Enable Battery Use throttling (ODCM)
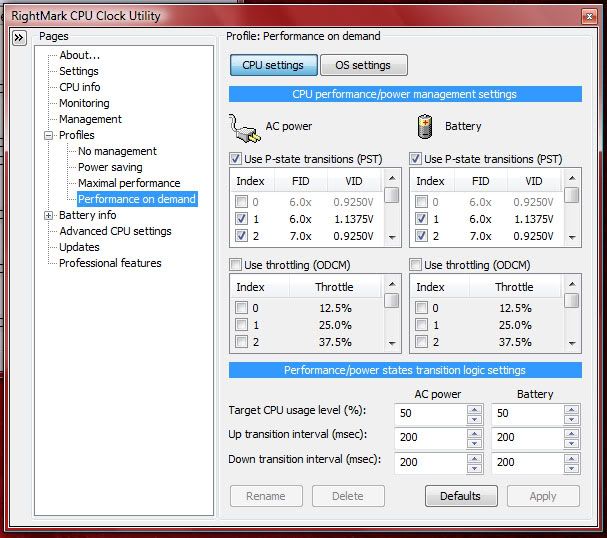This screenshot has height=538, width=607. point(415,265)
